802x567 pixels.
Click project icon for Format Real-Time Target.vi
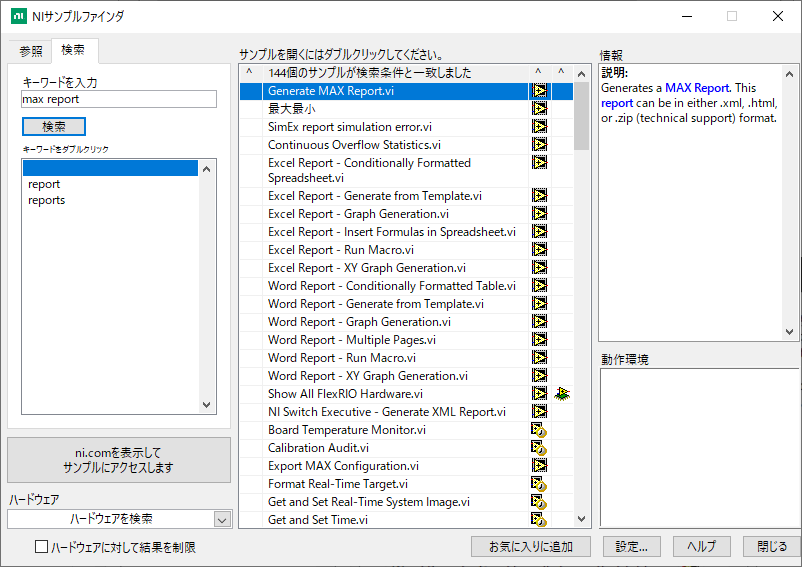click(x=539, y=484)
